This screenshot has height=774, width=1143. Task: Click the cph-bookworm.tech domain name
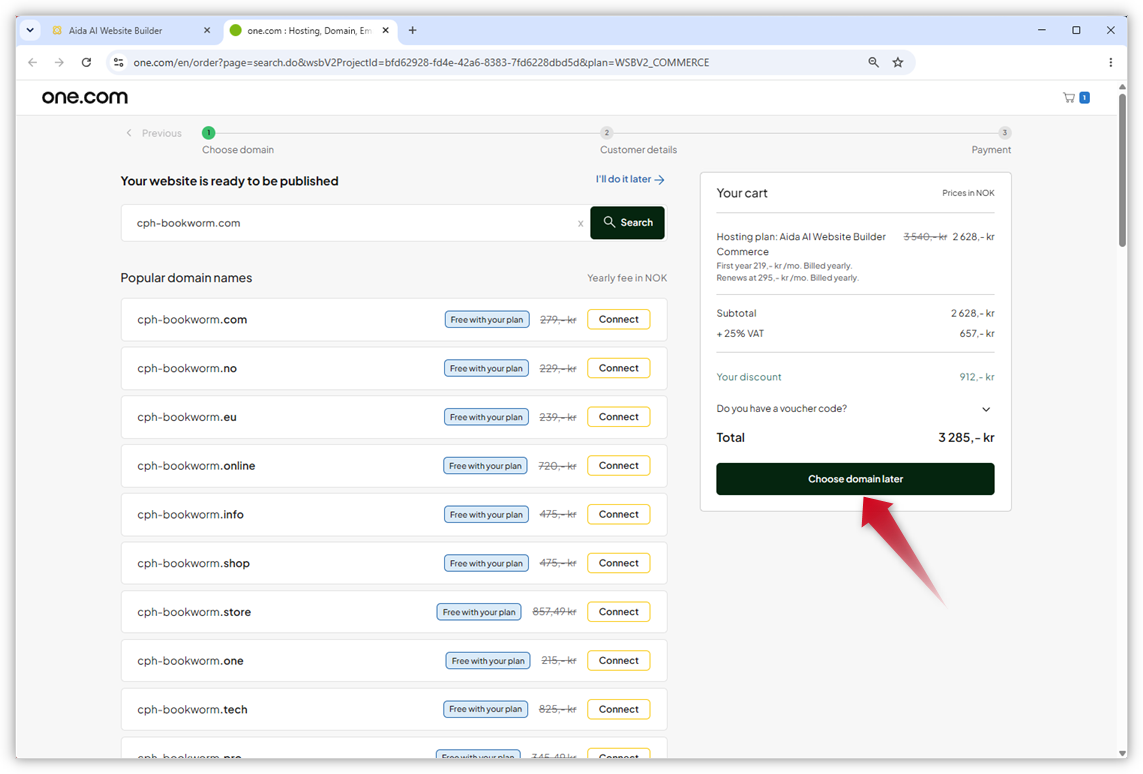tap(192, 709)
